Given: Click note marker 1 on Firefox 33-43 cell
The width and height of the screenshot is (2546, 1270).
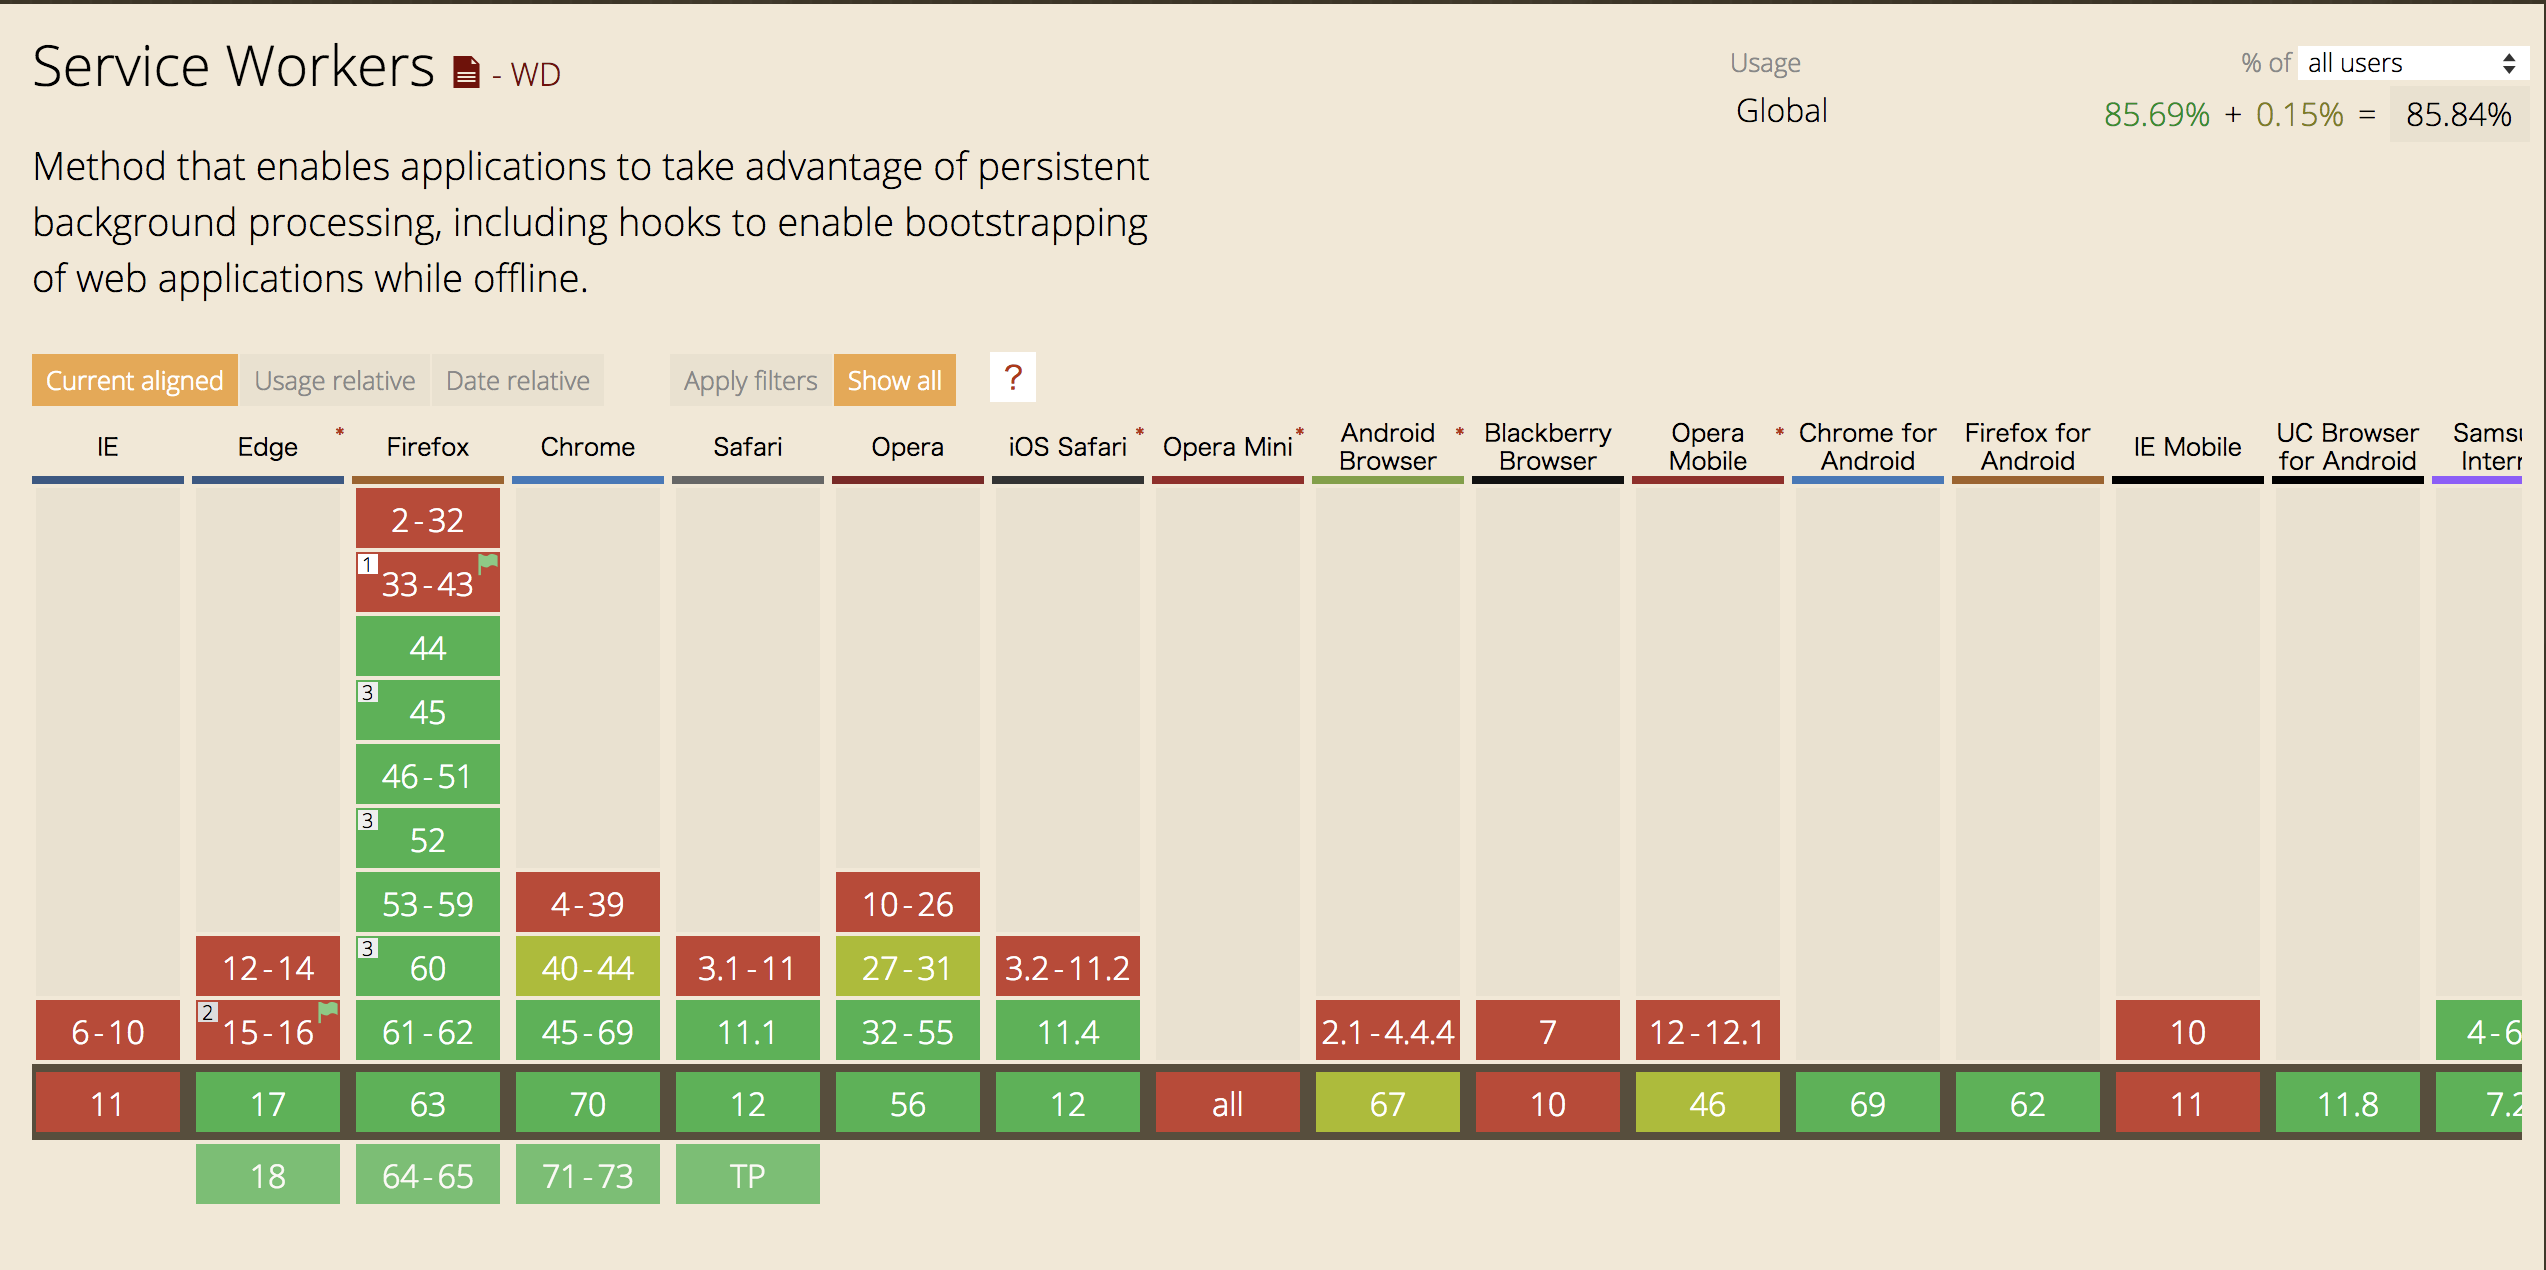Looking at the screenshot, I should [367, 564].
